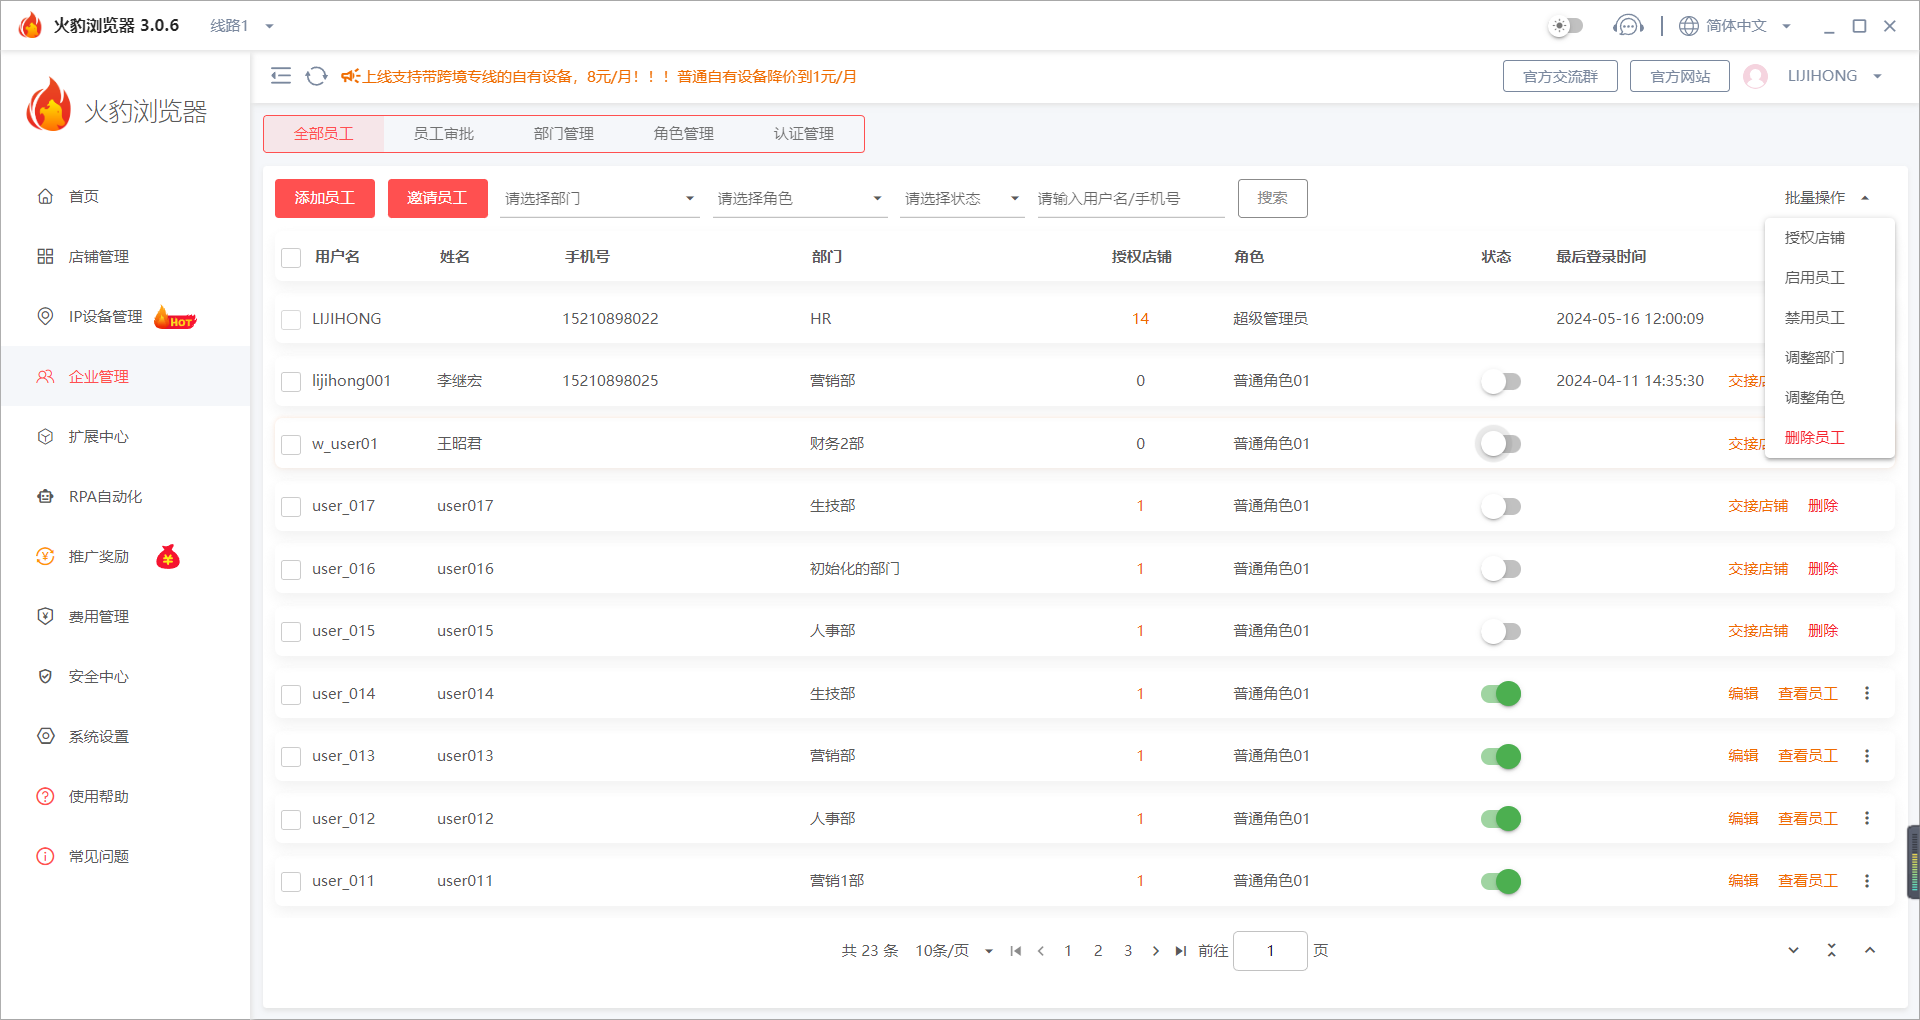Open 常见问题 in sidebar

(125, 856)
